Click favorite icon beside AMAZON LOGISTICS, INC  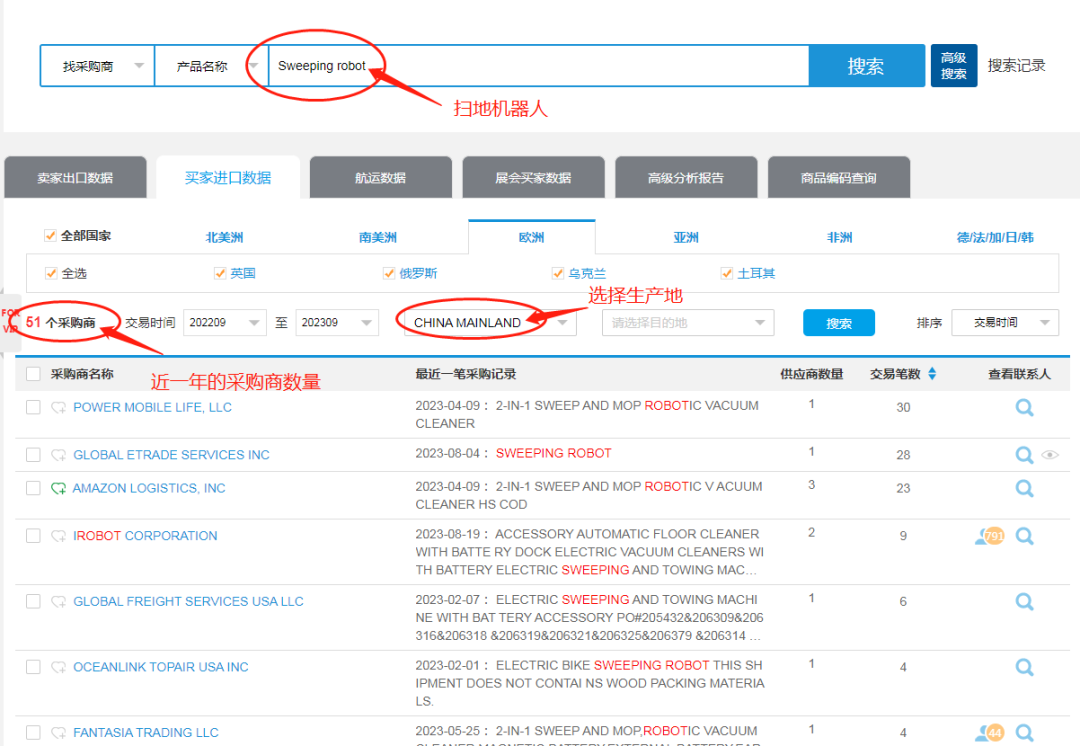(x=59, y=489)
